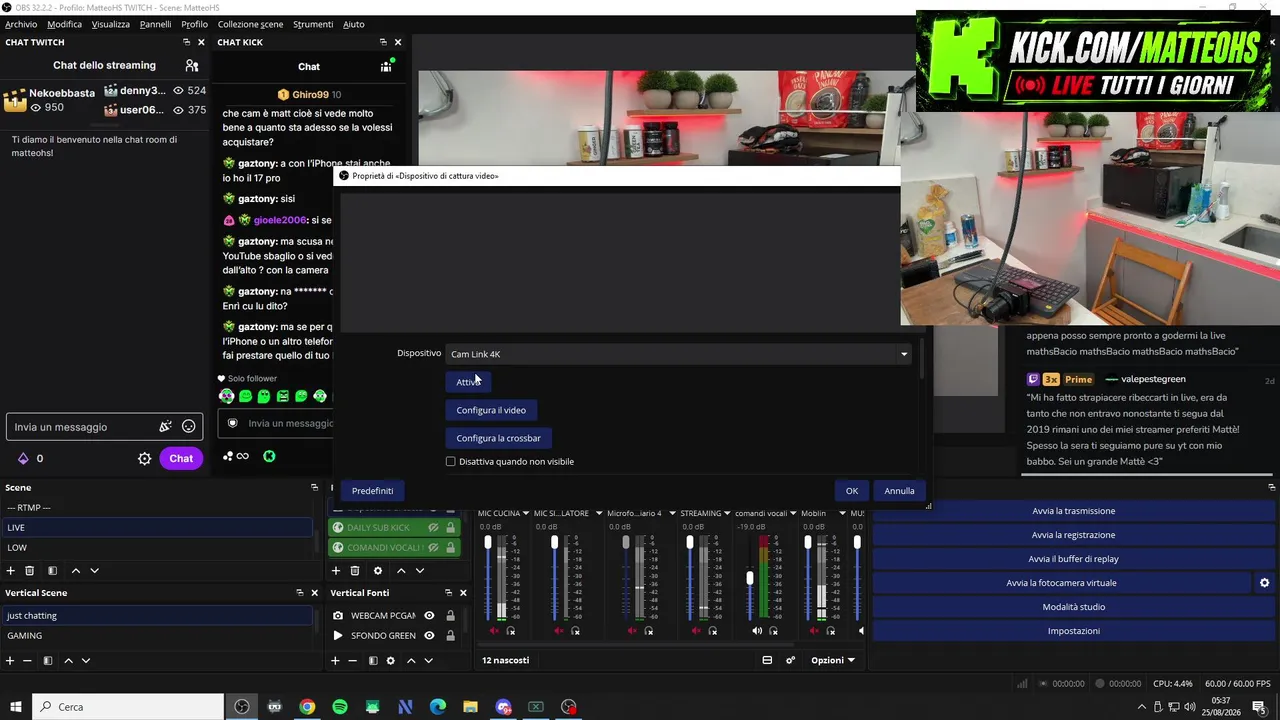Open the Strumenti menu
The width and height of the screenshot is (1280, 720).
pos(313,24)
